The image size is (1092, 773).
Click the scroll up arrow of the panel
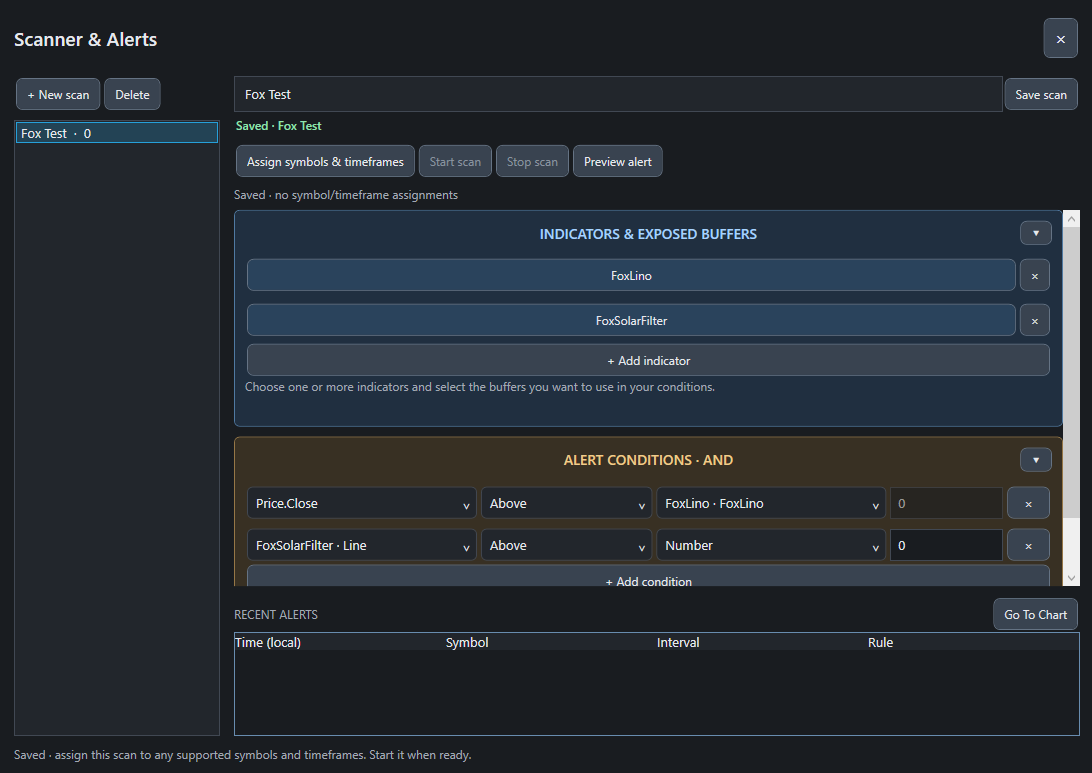click(x=1071, y=219)
